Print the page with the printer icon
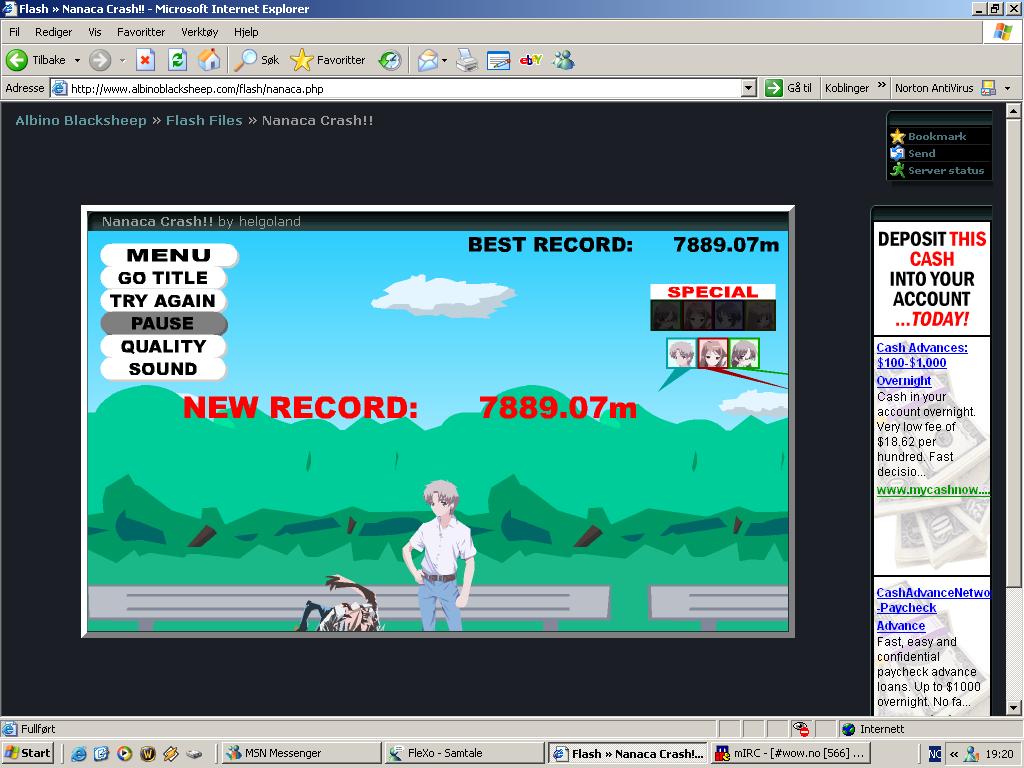1024x768 pixels. pyautogui.click(x=467, y=60)
